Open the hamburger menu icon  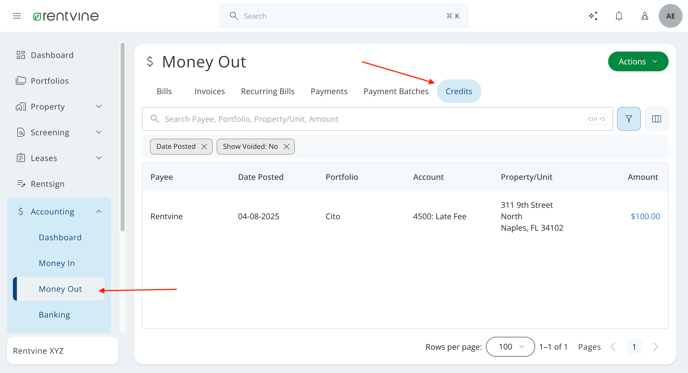pos(17,16)
